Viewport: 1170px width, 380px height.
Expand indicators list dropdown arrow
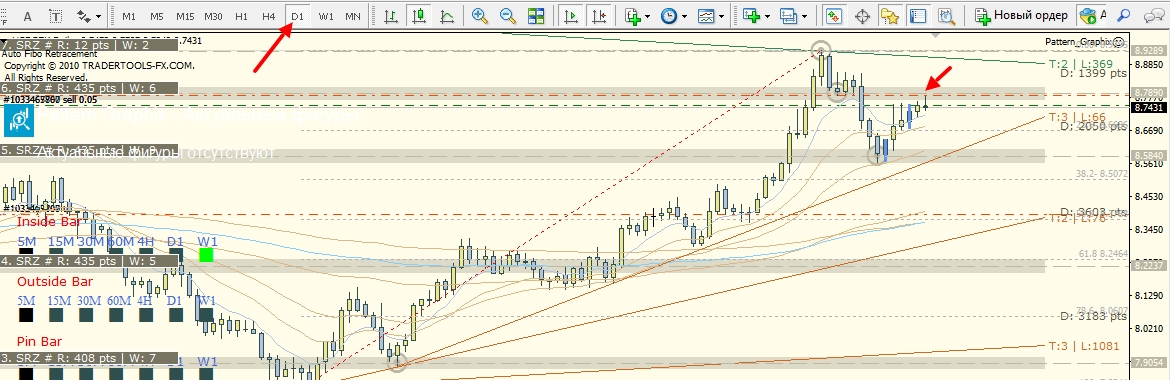pyautogui.click(x=647, y=16)
